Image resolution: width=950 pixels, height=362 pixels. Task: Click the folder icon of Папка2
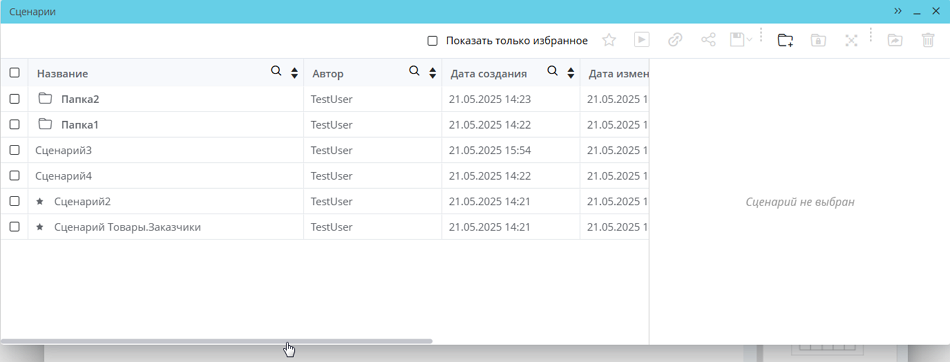(45, 98)
